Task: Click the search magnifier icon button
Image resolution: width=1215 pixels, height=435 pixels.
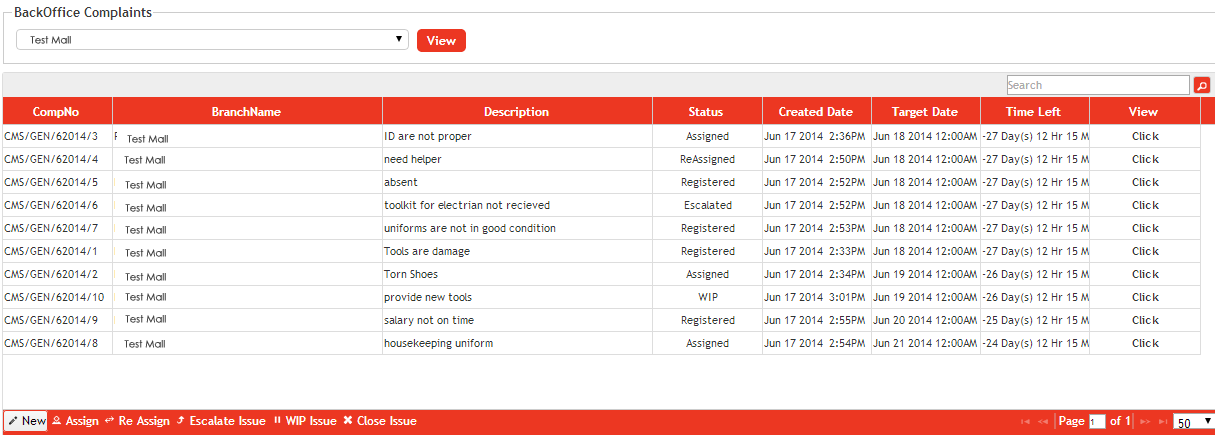Action: [1202, 86]
